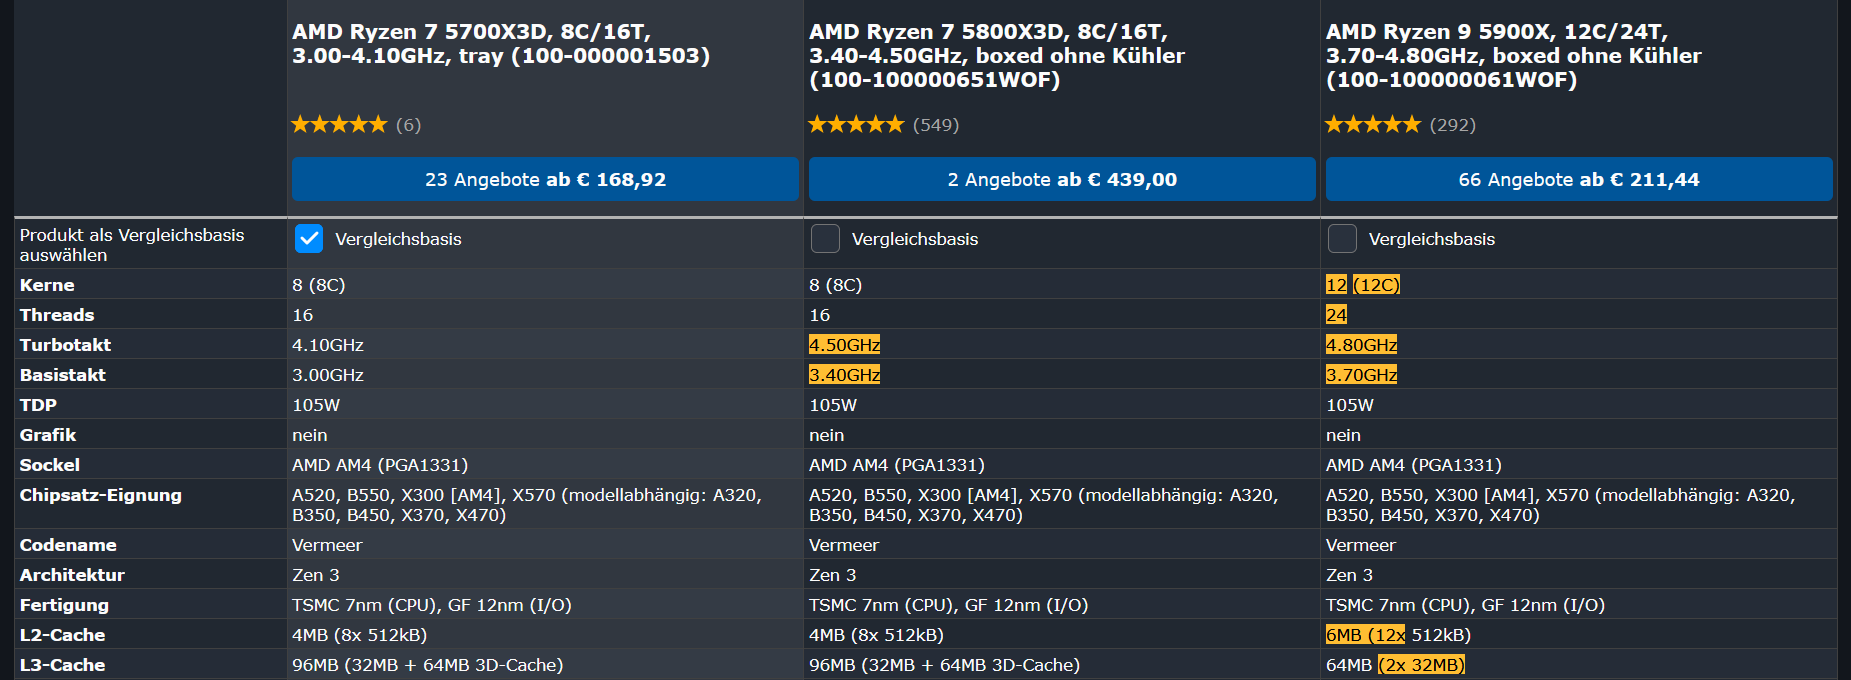
Task: Click the Chipsatz-Eignung row label
Action: (x=101, y=495)
